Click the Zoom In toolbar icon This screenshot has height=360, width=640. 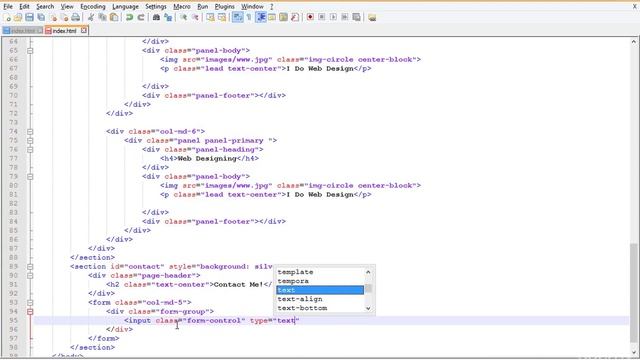pyautogui.click(x=184, y=17)
